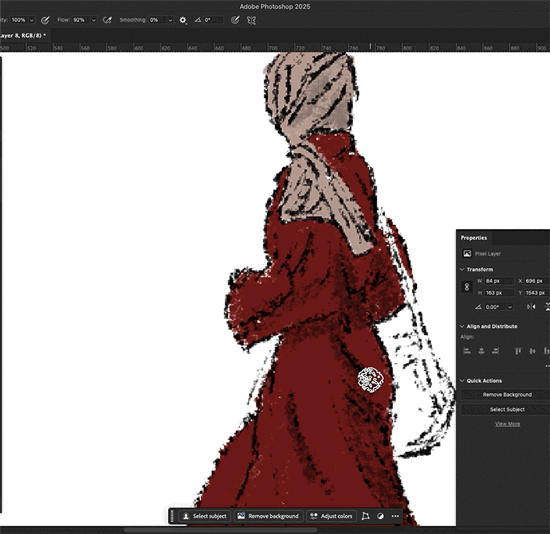Toggle pressure for opacity brush icon
The height and width of the screenshot is (534, 550).
click(45, 20)
